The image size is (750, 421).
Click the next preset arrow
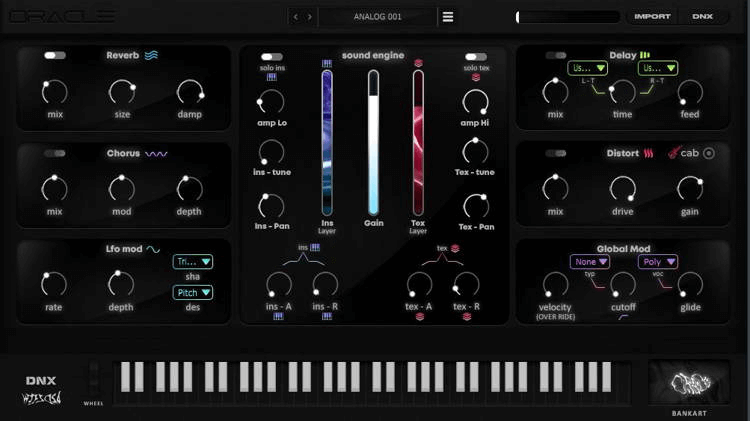coord(309,17)
